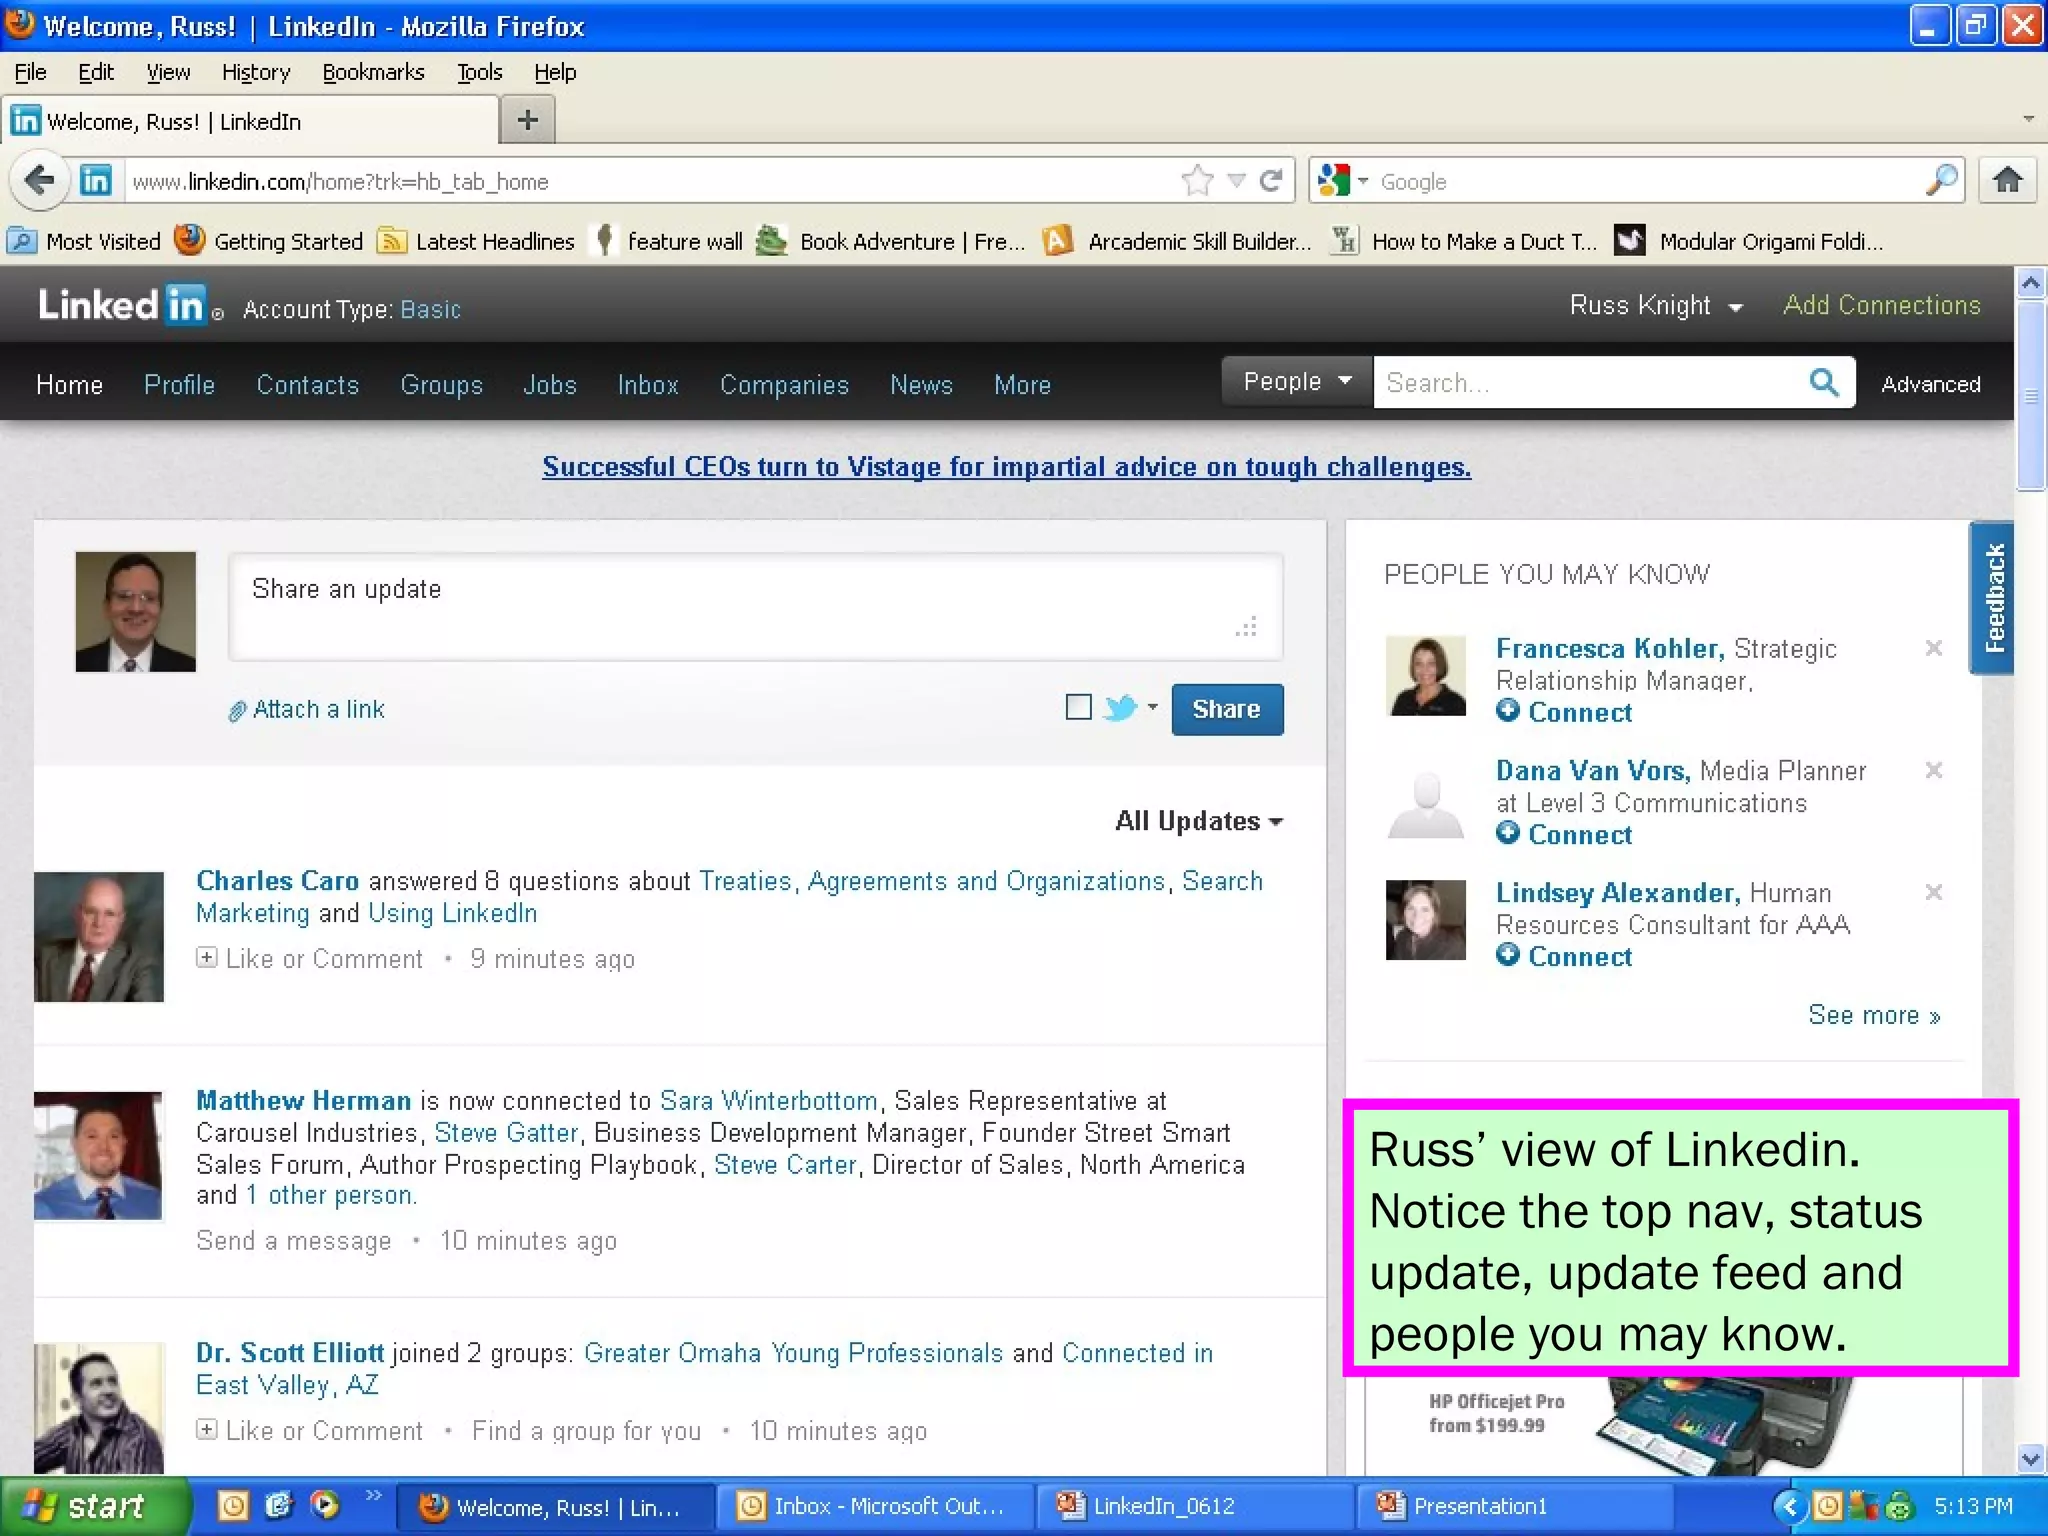Open the Groups nav tab
Screen dimensions: 2048x1536
pos(441,384)
